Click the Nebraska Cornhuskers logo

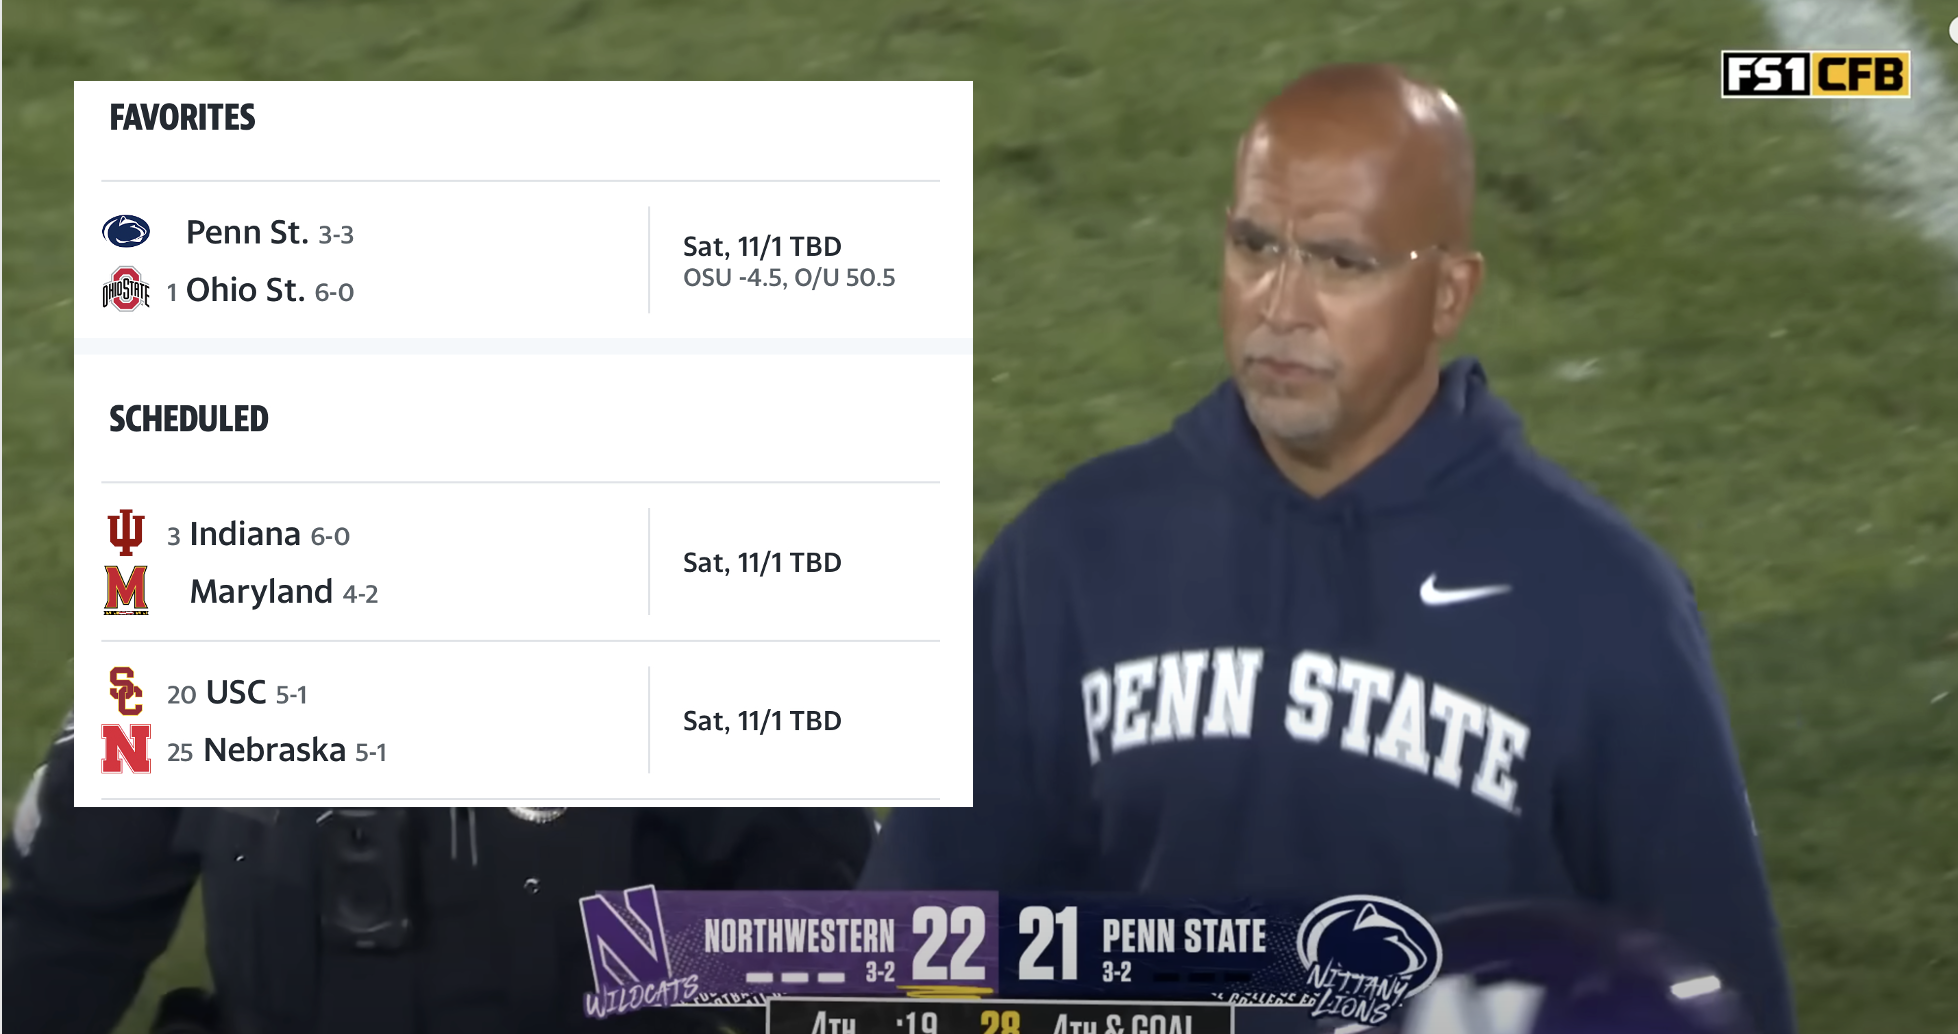126,749
